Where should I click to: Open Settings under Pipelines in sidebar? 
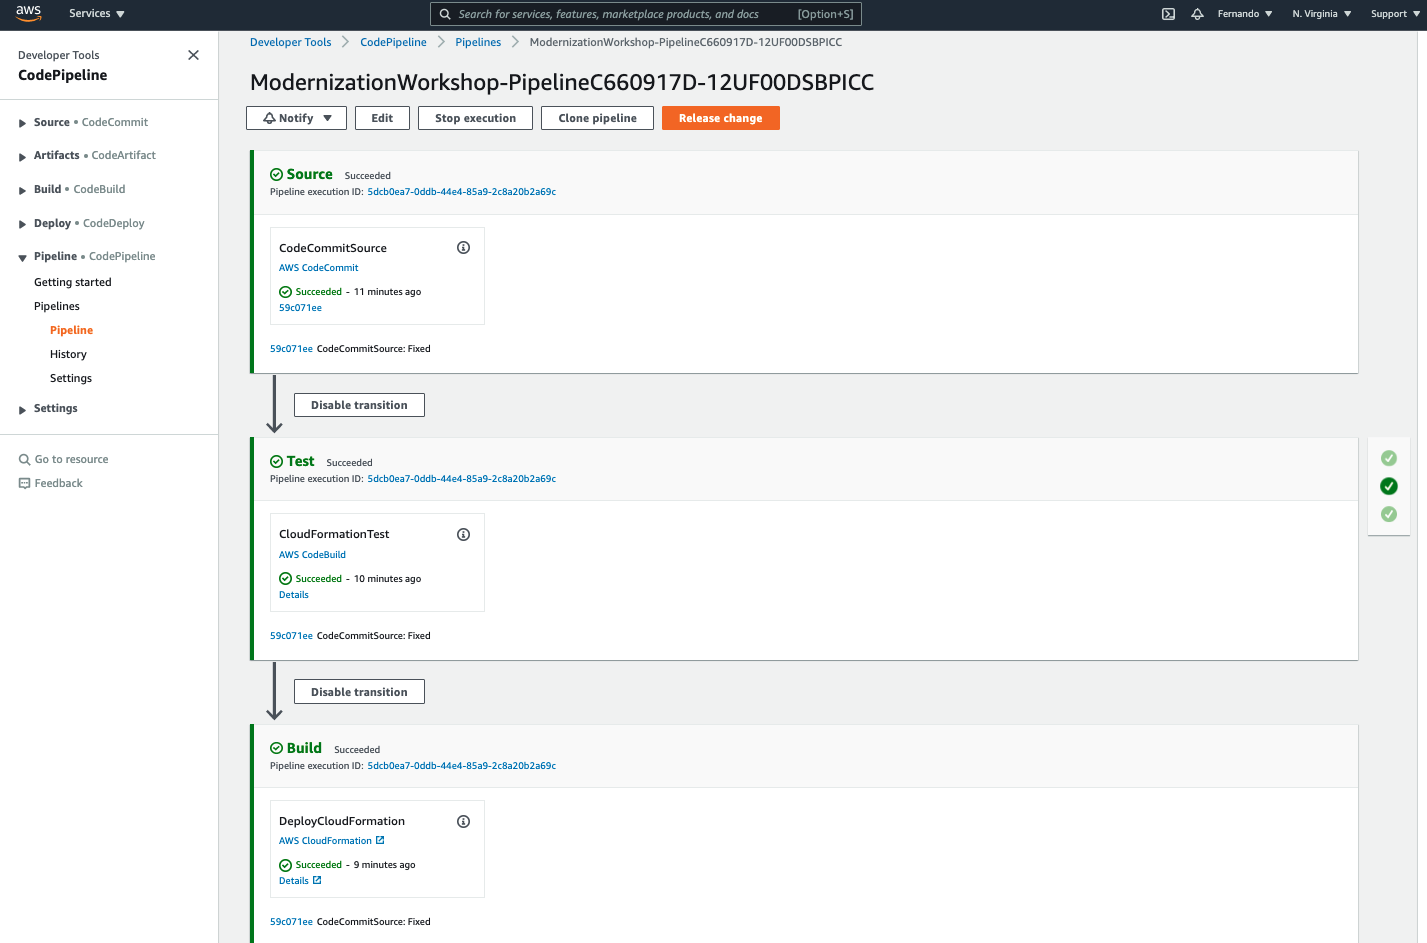pyautogui.click(x=71, y=378)
